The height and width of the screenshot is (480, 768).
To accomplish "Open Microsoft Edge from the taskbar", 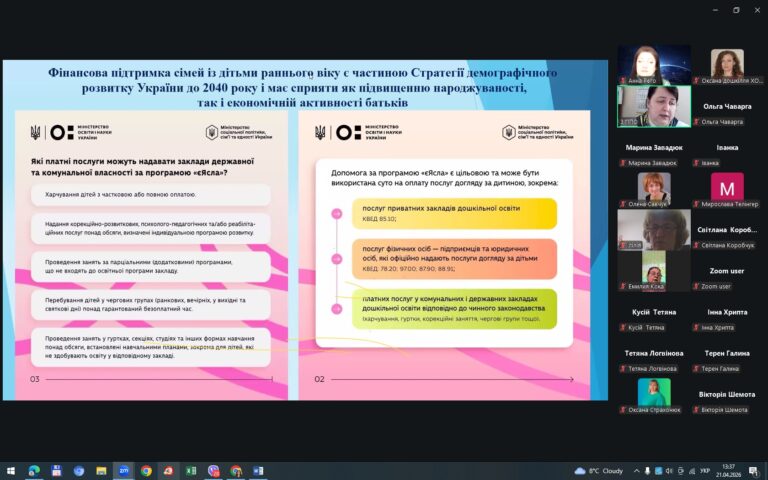I will click(34, 471).
